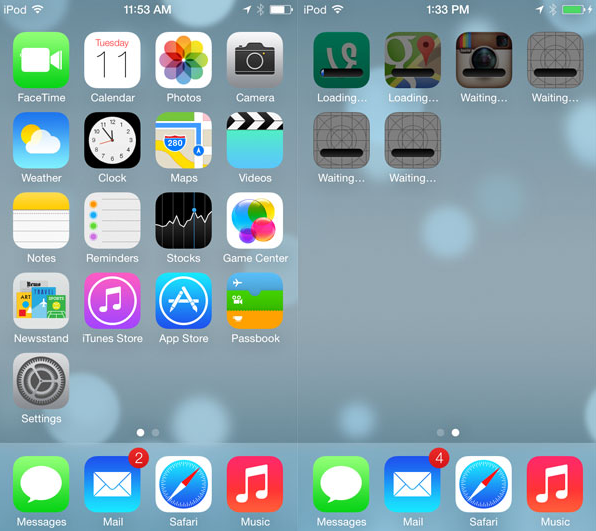Tap the loading Vine app icon
The height and width of the screenshot is (531, 596).
pyautogui.click(x=341, y=60)
